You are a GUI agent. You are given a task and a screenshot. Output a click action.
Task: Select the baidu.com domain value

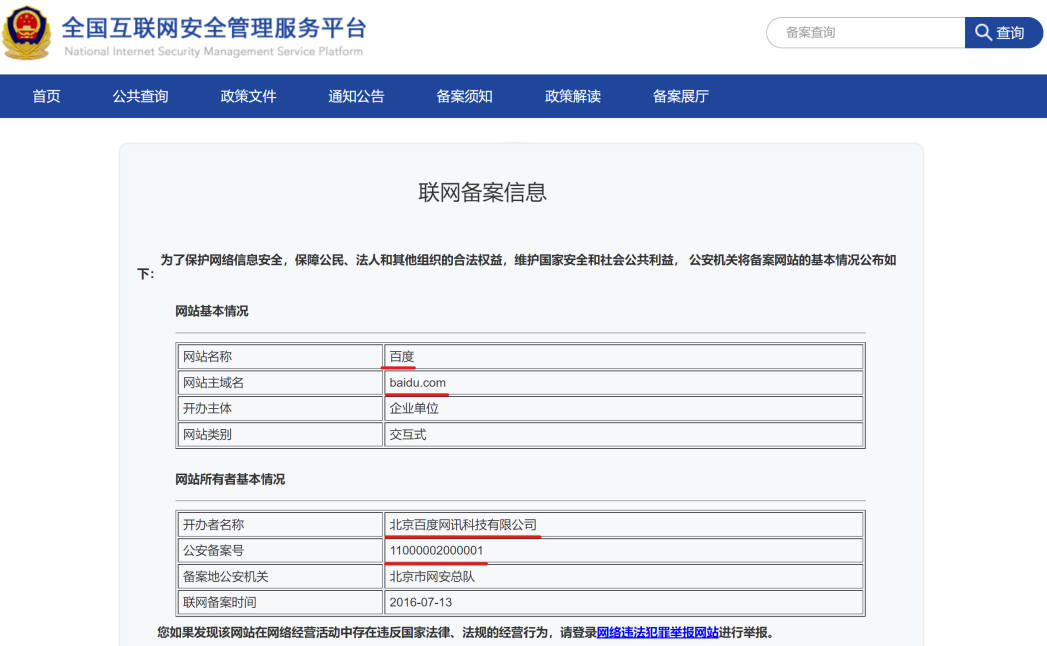pos(417,383)
